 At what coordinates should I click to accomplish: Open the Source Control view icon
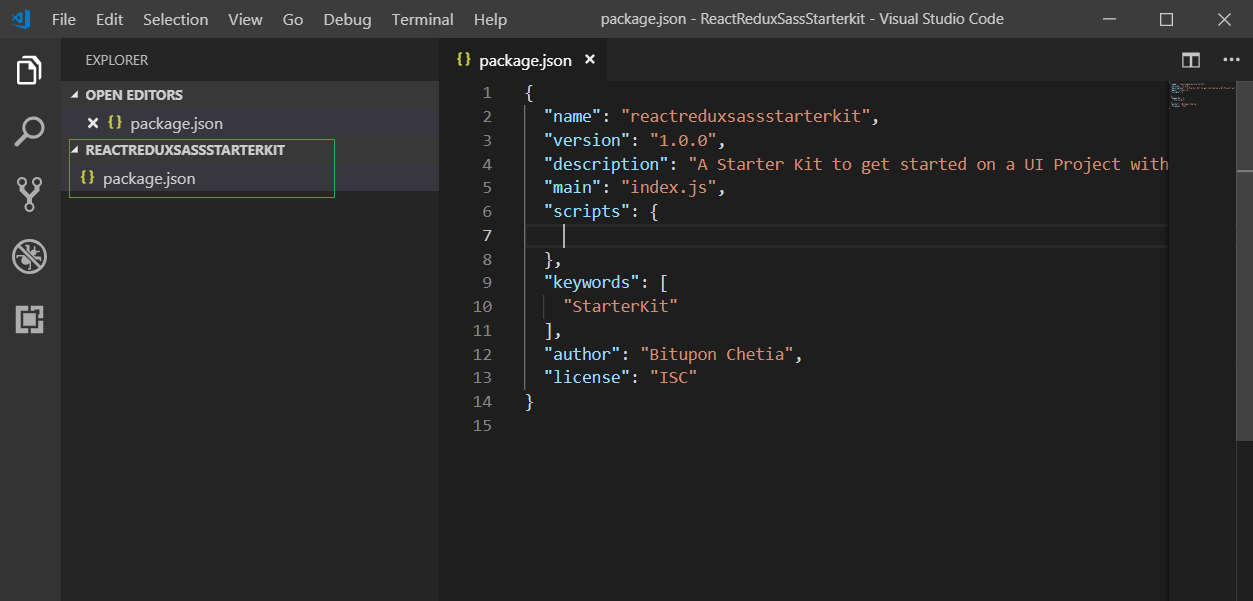click(30, 194)
